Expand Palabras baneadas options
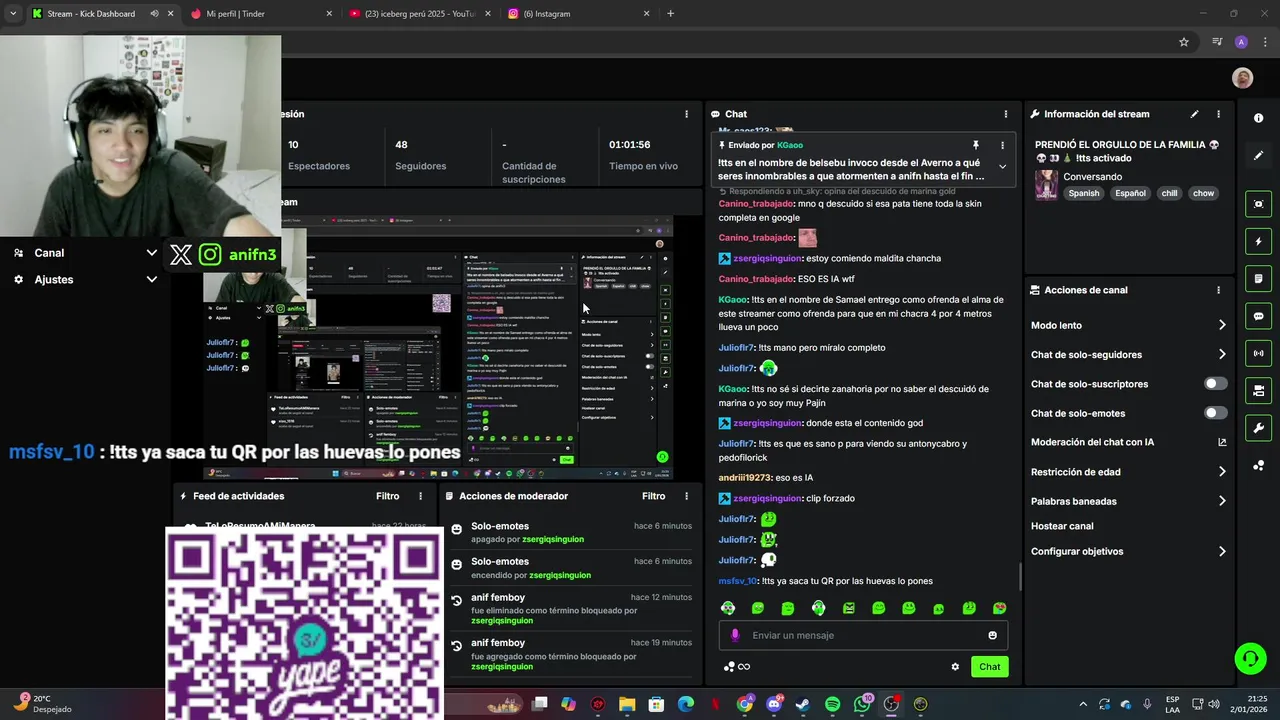Viewport: 1280px width, 720px height. click(1222, 501)
